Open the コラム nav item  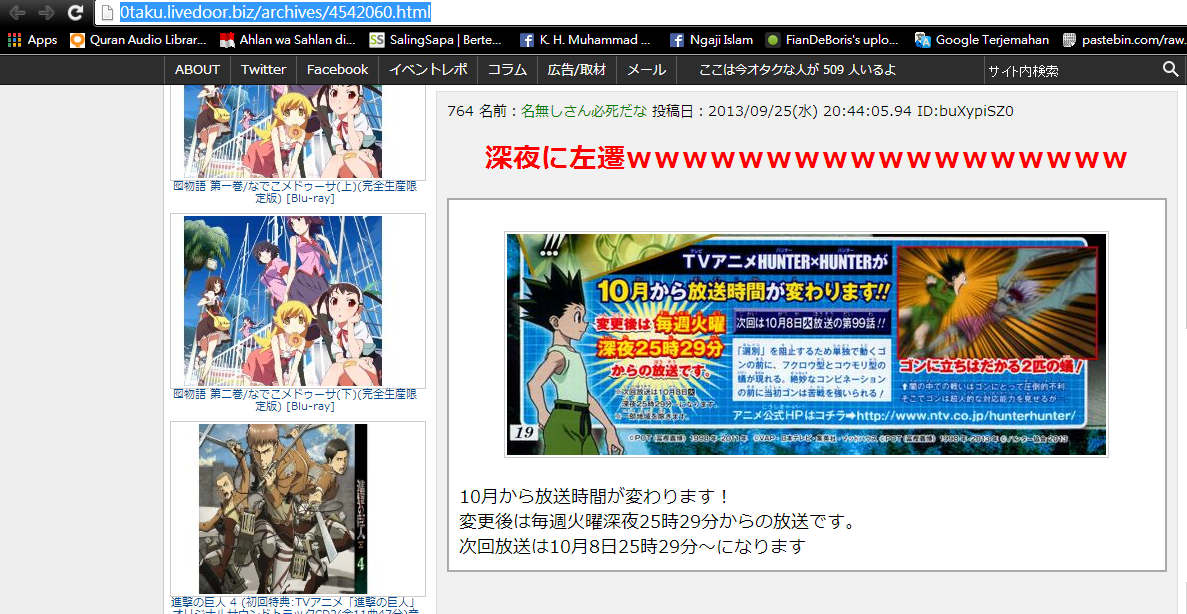click(507, 70)
